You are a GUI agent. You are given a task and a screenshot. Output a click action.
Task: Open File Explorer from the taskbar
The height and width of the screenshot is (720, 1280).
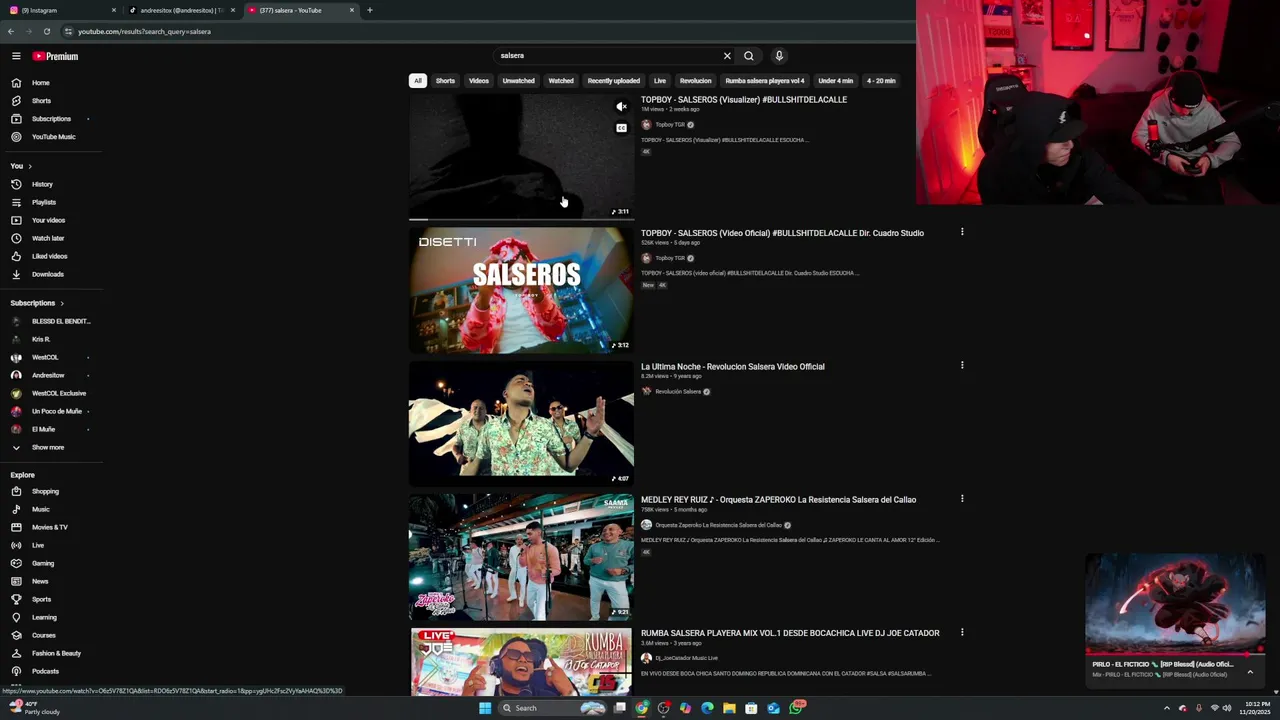click(x=729, y=708)
